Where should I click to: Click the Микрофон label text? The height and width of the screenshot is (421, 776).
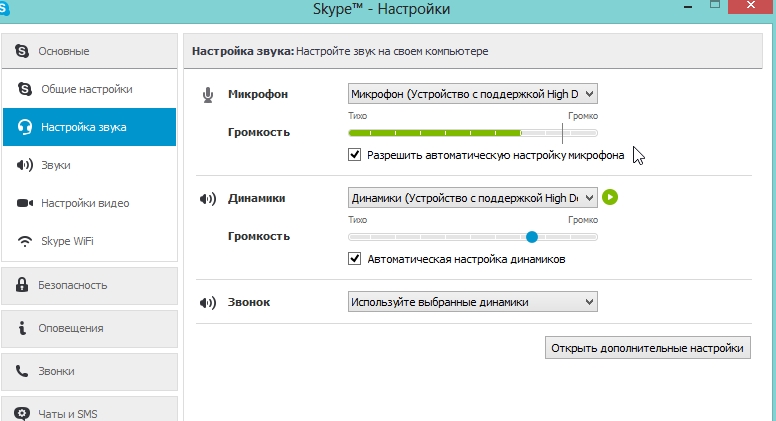[x=258, y=94]
